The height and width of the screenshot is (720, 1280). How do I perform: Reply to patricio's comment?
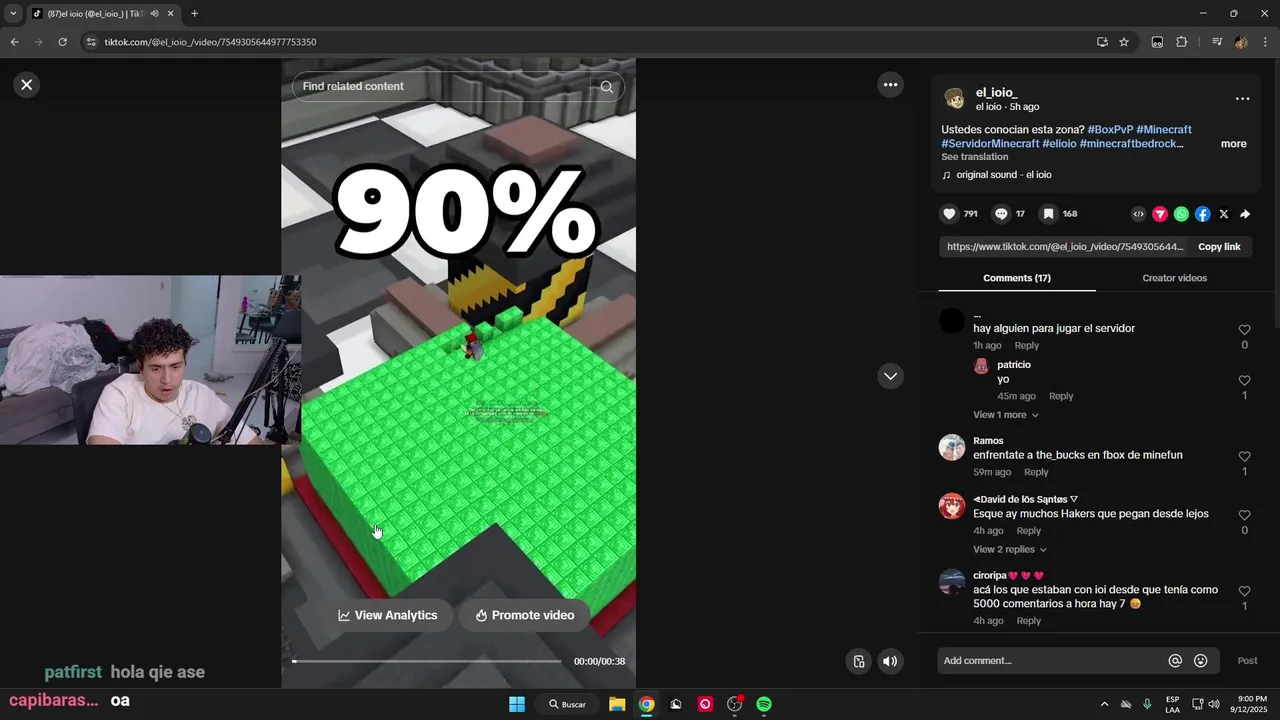[1061, 396]
